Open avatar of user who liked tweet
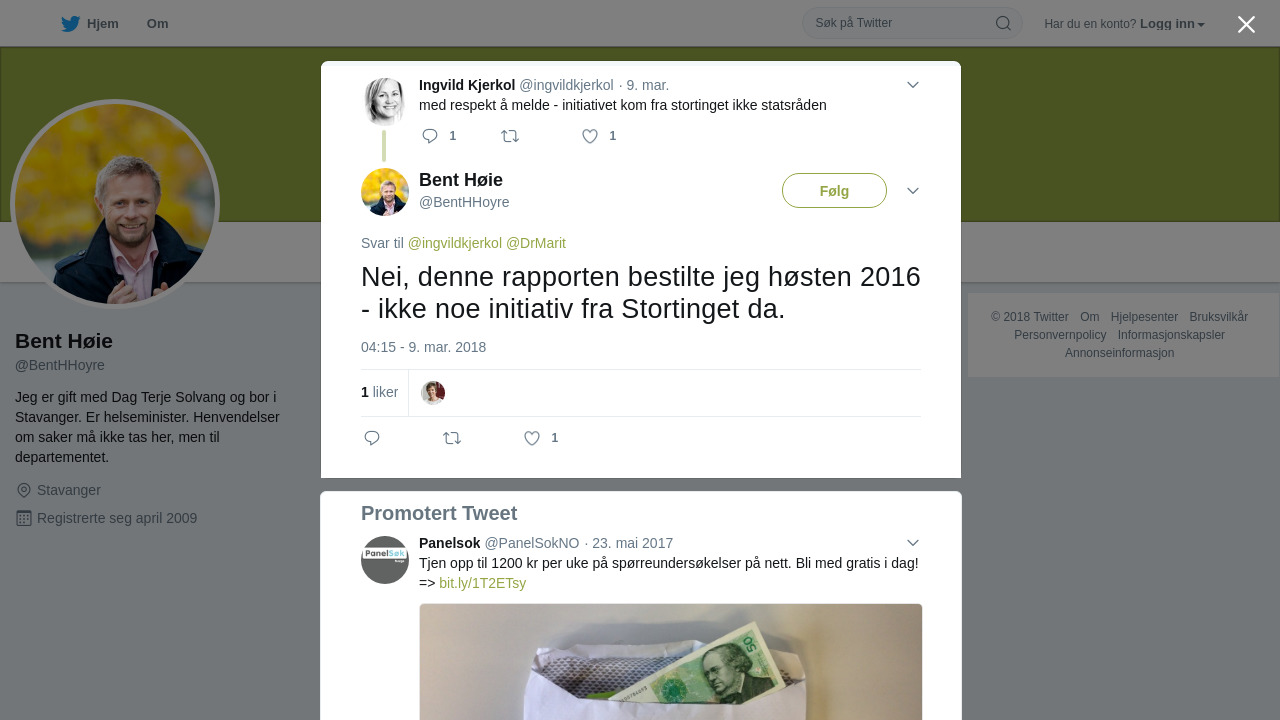 (433, 393)
